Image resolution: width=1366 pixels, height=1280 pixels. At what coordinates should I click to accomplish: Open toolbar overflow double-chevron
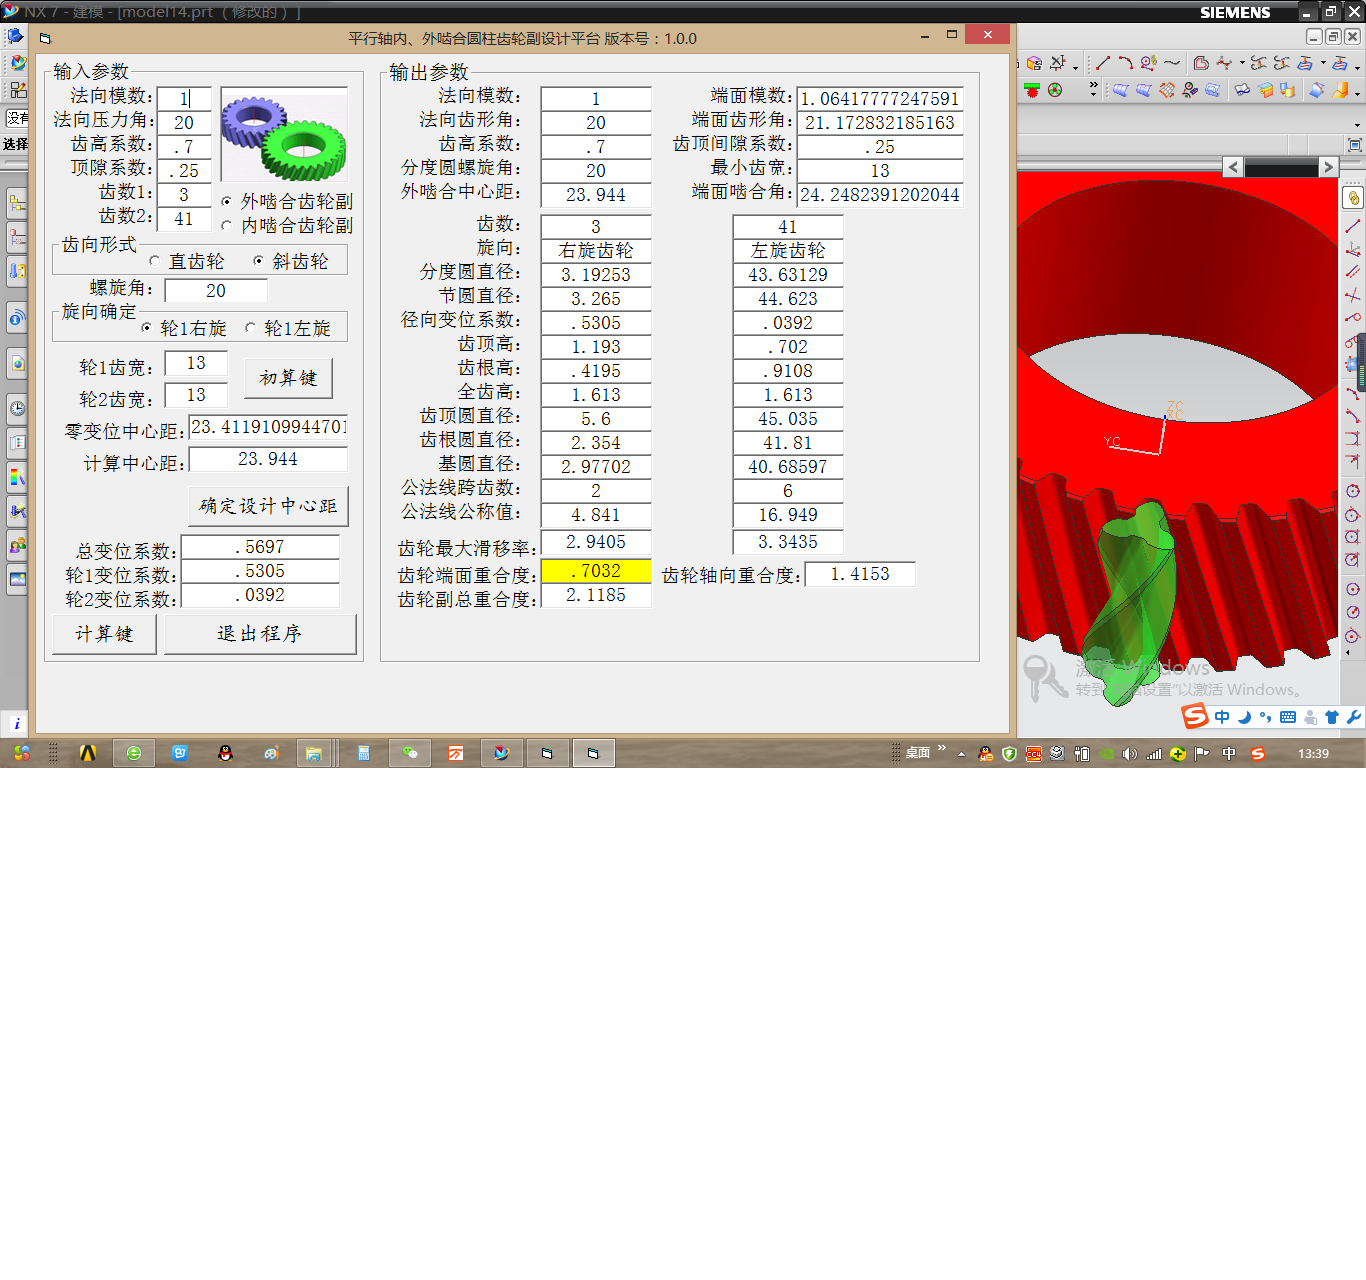pyautogui.click(x=1093, y=88)
